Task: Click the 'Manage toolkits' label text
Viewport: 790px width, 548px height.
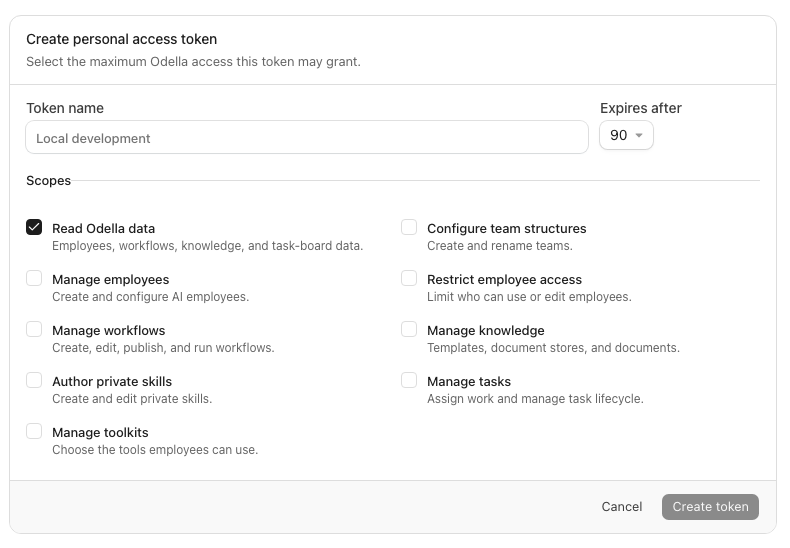Action: point(100,432)
